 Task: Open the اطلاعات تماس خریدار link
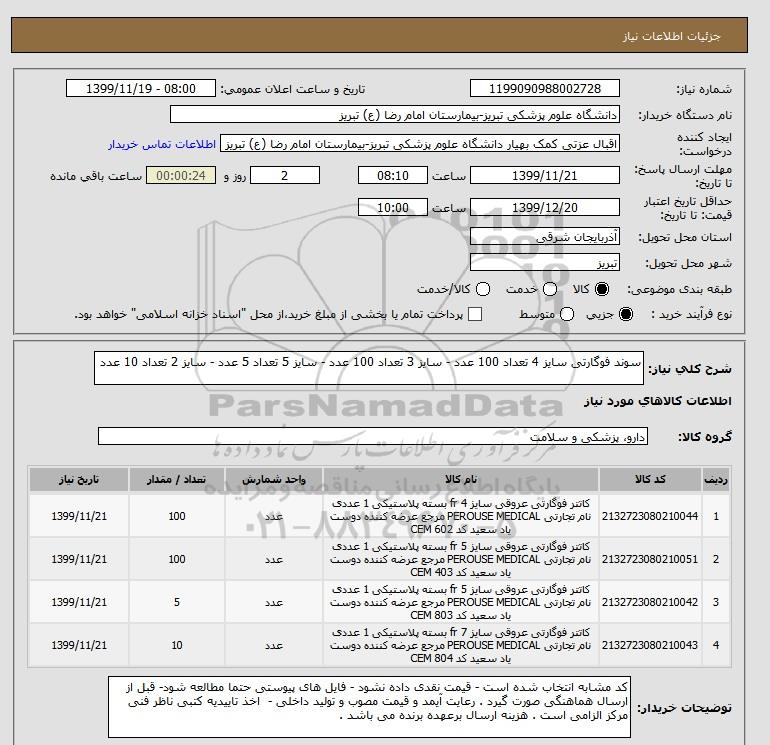tap(162, 144)
